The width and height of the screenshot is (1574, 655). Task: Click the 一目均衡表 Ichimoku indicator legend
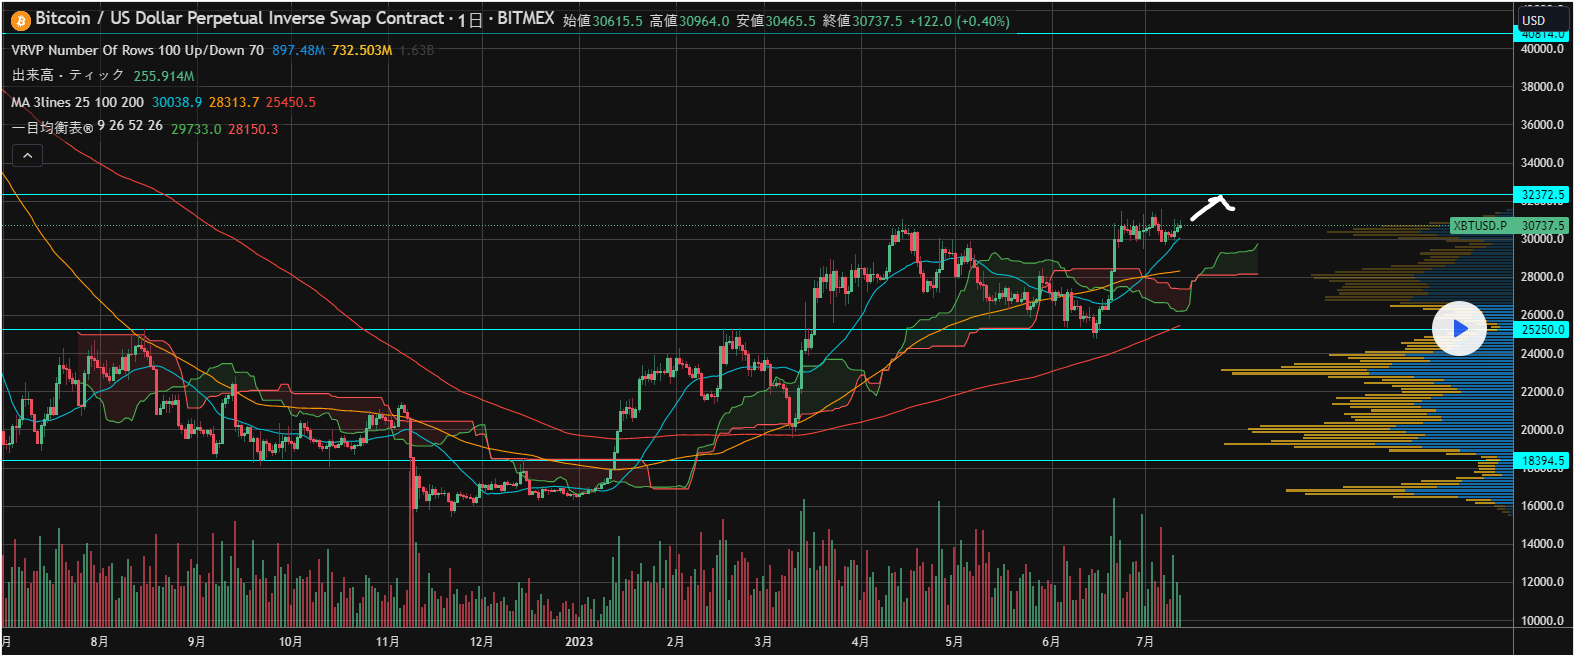(x=87, y=127)
